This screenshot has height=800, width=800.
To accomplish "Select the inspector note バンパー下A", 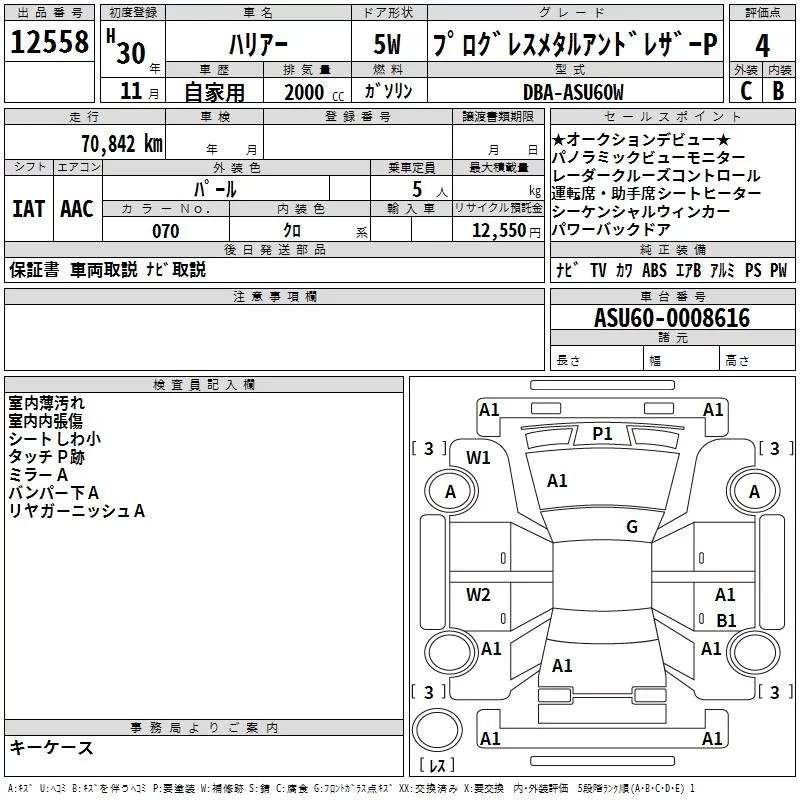I will (x=54, y=493).
